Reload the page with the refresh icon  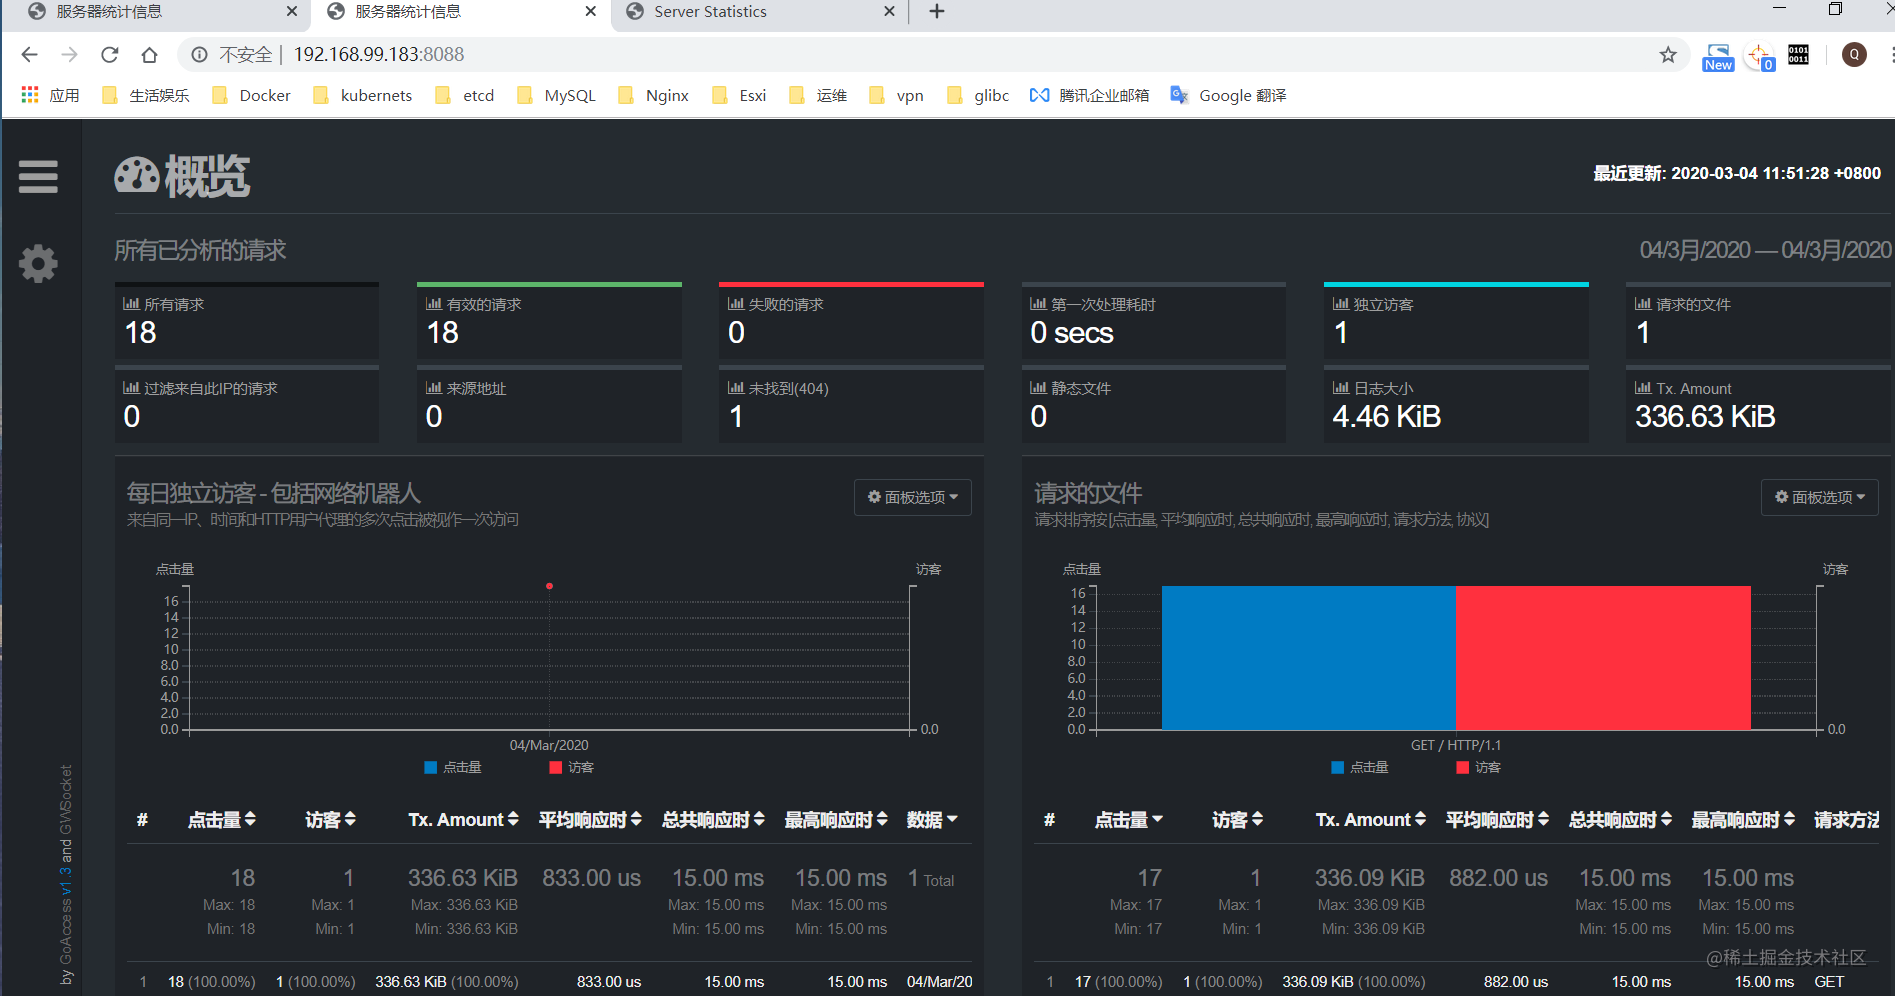pos(110,55)
